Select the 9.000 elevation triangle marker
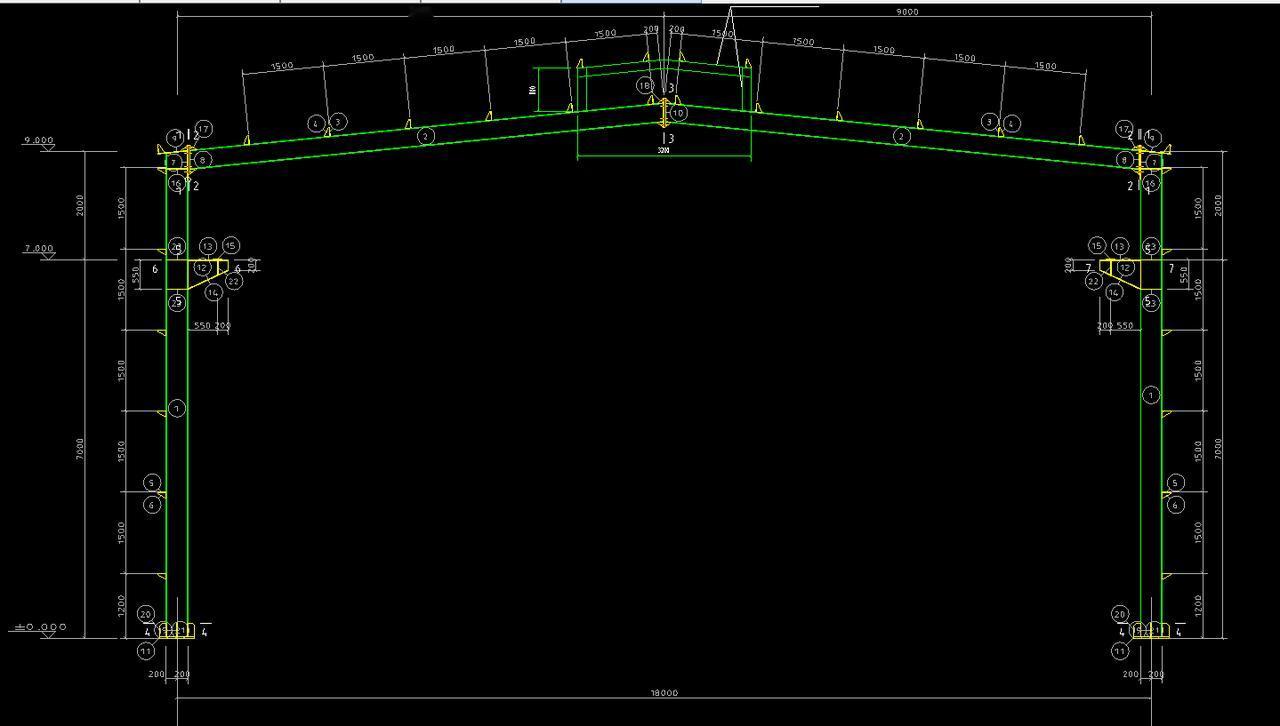1280x726 pixels. pyautogui.click(x=47, y=149)
